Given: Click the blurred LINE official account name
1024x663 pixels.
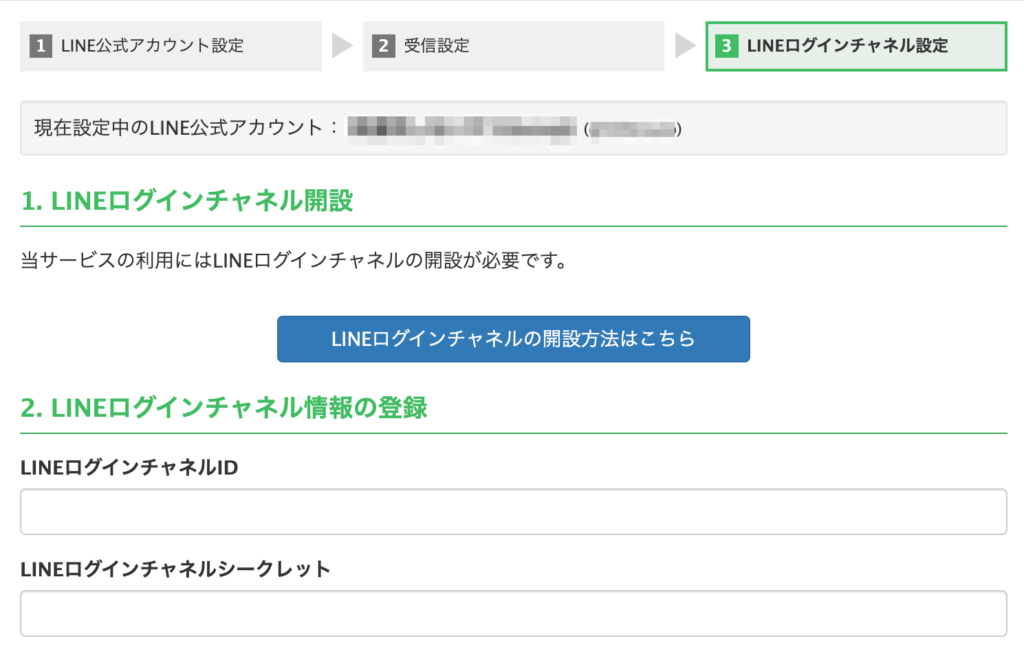Looking at the screenshot, I should [x=462, y=128].
